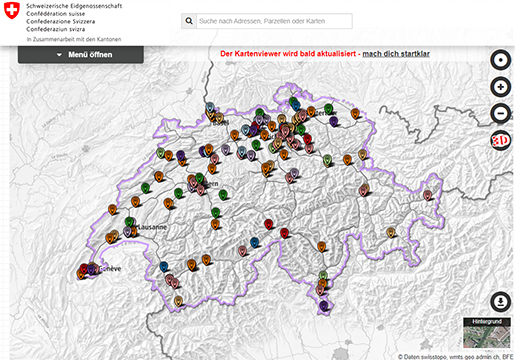Open the 'mach dich startklar' link

pyautogui.click(x=396, y=54)
